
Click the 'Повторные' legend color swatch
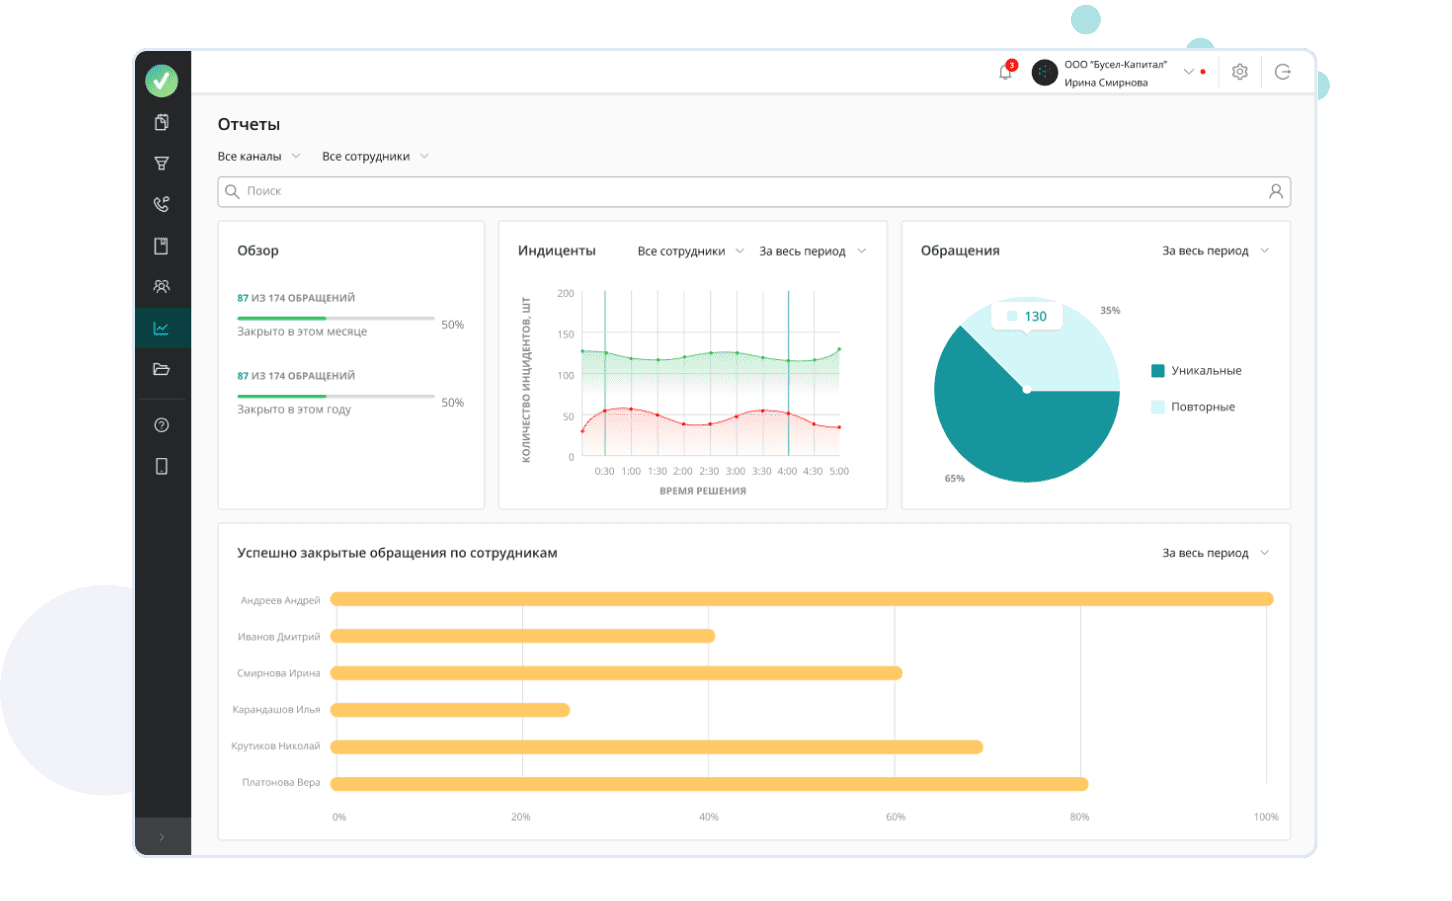pyautogui.click(x=1158, y=407)
